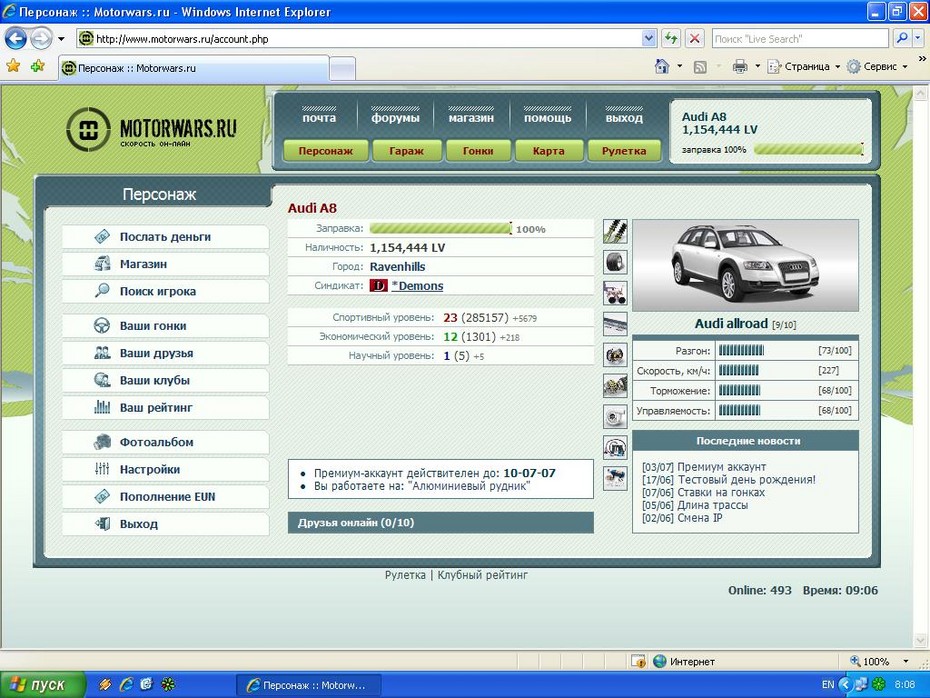The height and width of the screenshot is (698, 930).
Task: Open the zoom level dropdown arrow
Action: click(906, 661)
